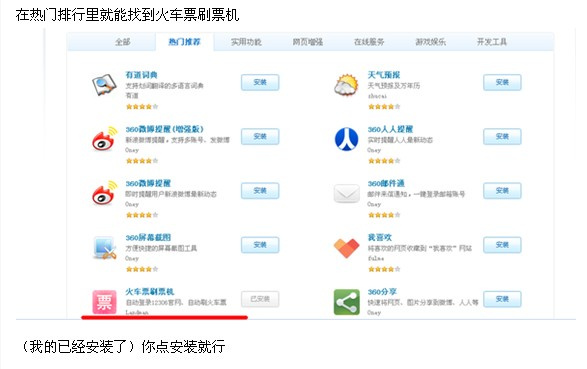Click the 火车票刷票机 pink ticket icon
Screen dimensions: 587x369
tap(104, 302)
